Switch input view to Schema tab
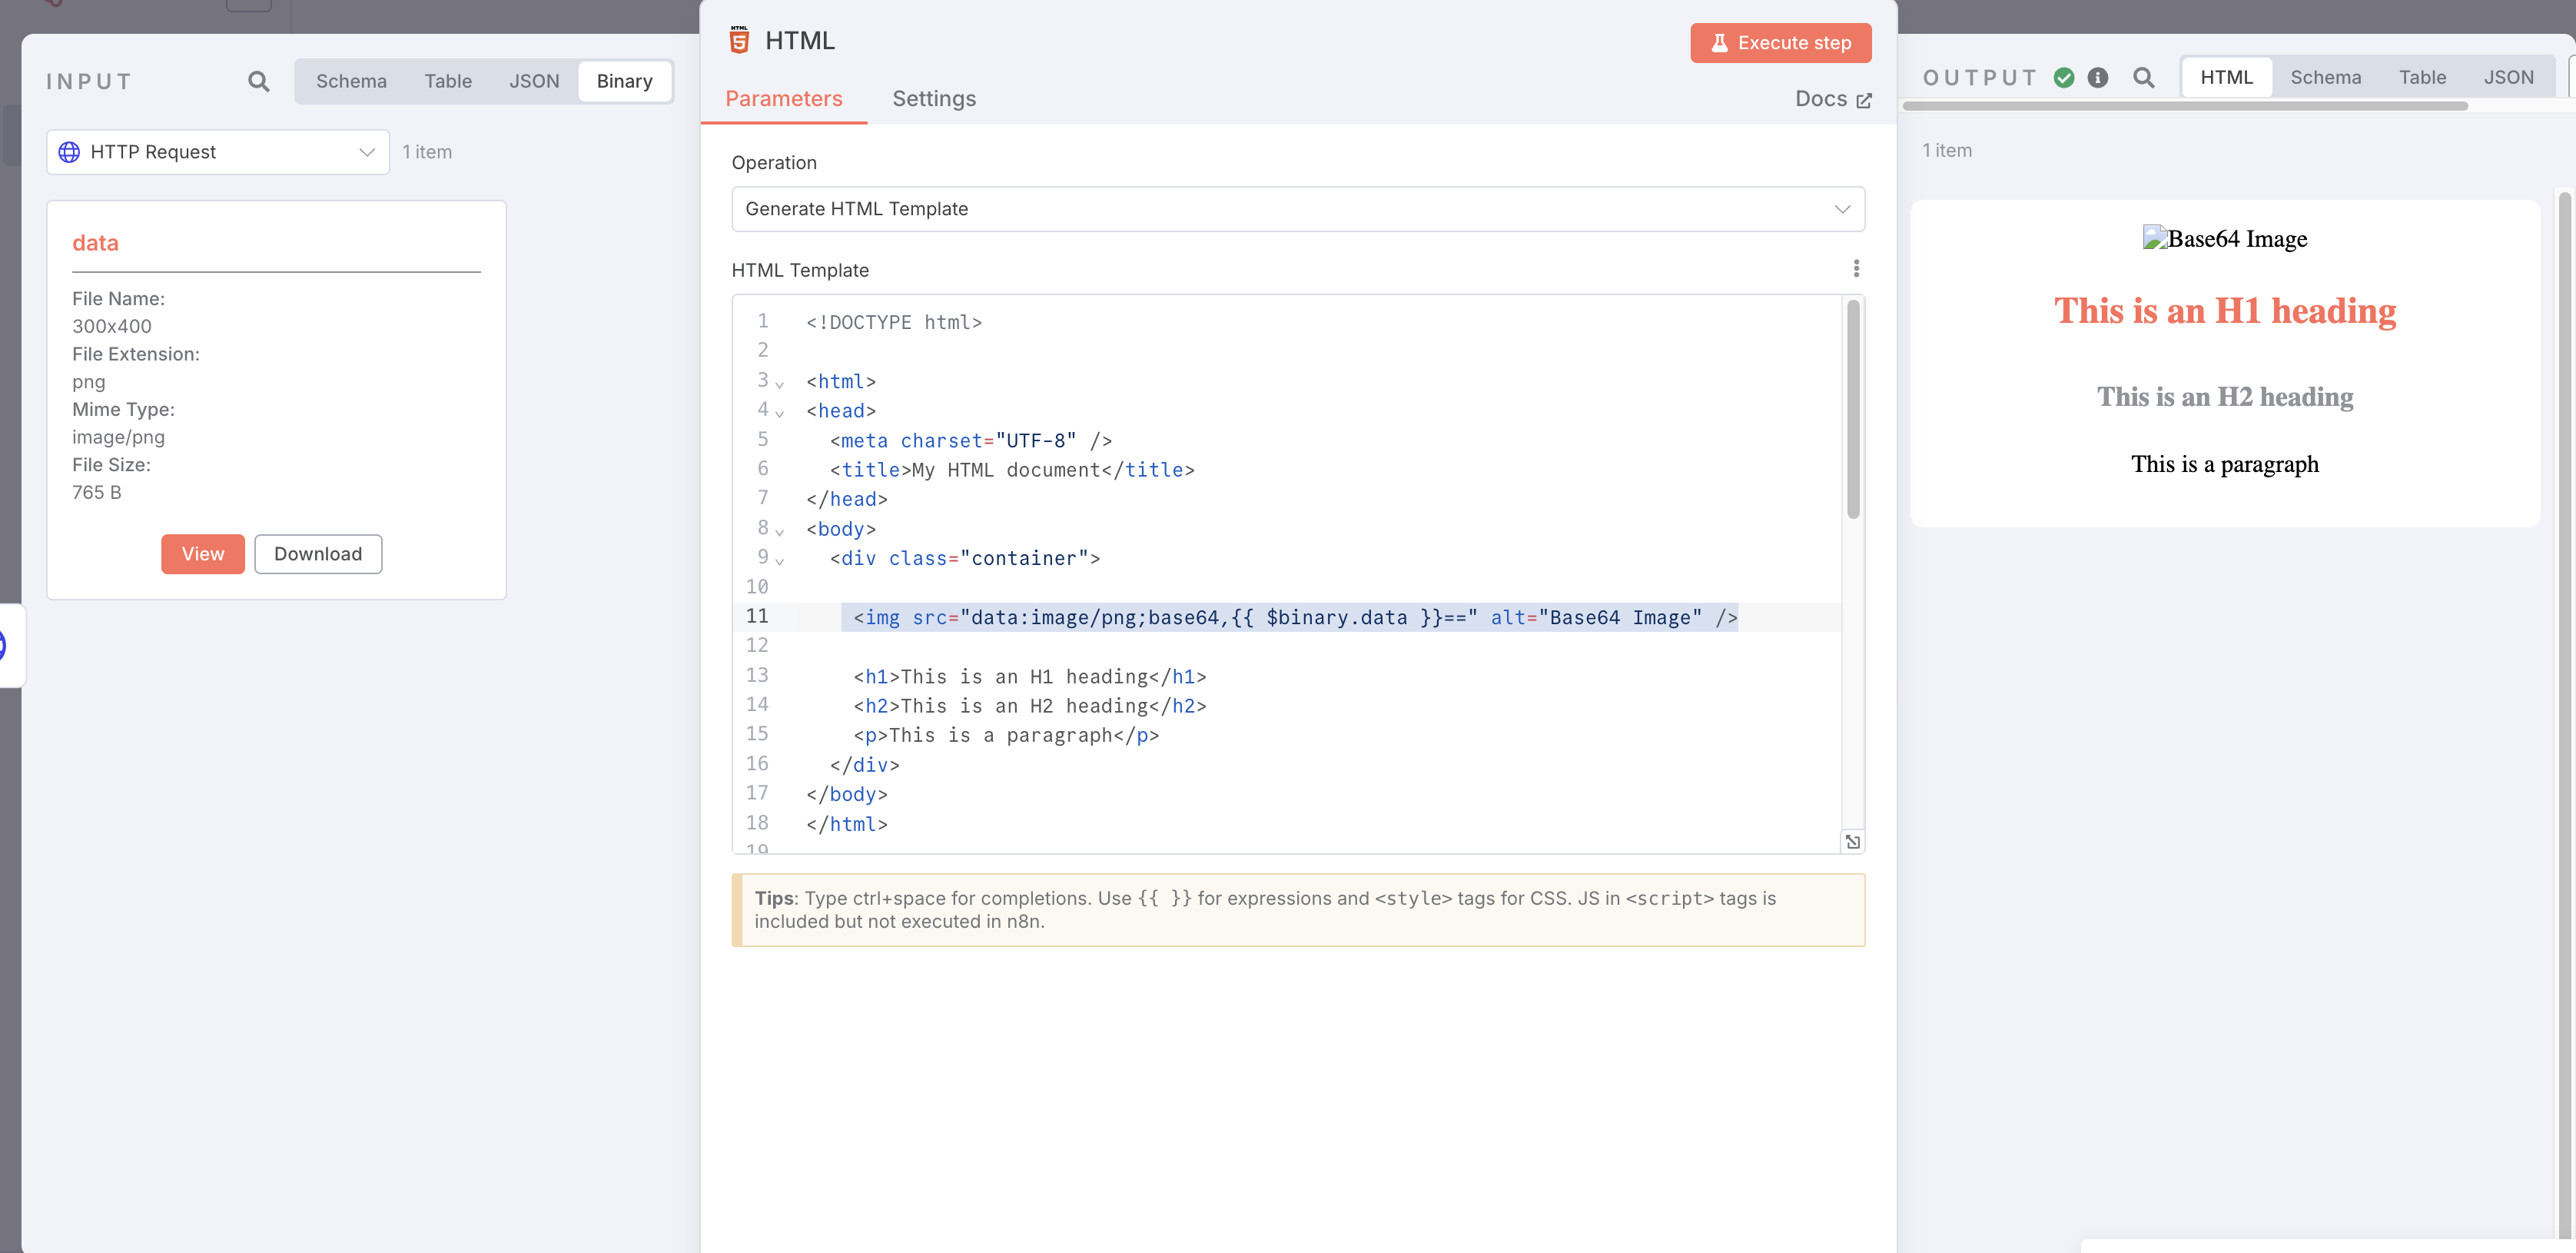This screenshot has width=2576, height=1253. click(x=351, y=81)
